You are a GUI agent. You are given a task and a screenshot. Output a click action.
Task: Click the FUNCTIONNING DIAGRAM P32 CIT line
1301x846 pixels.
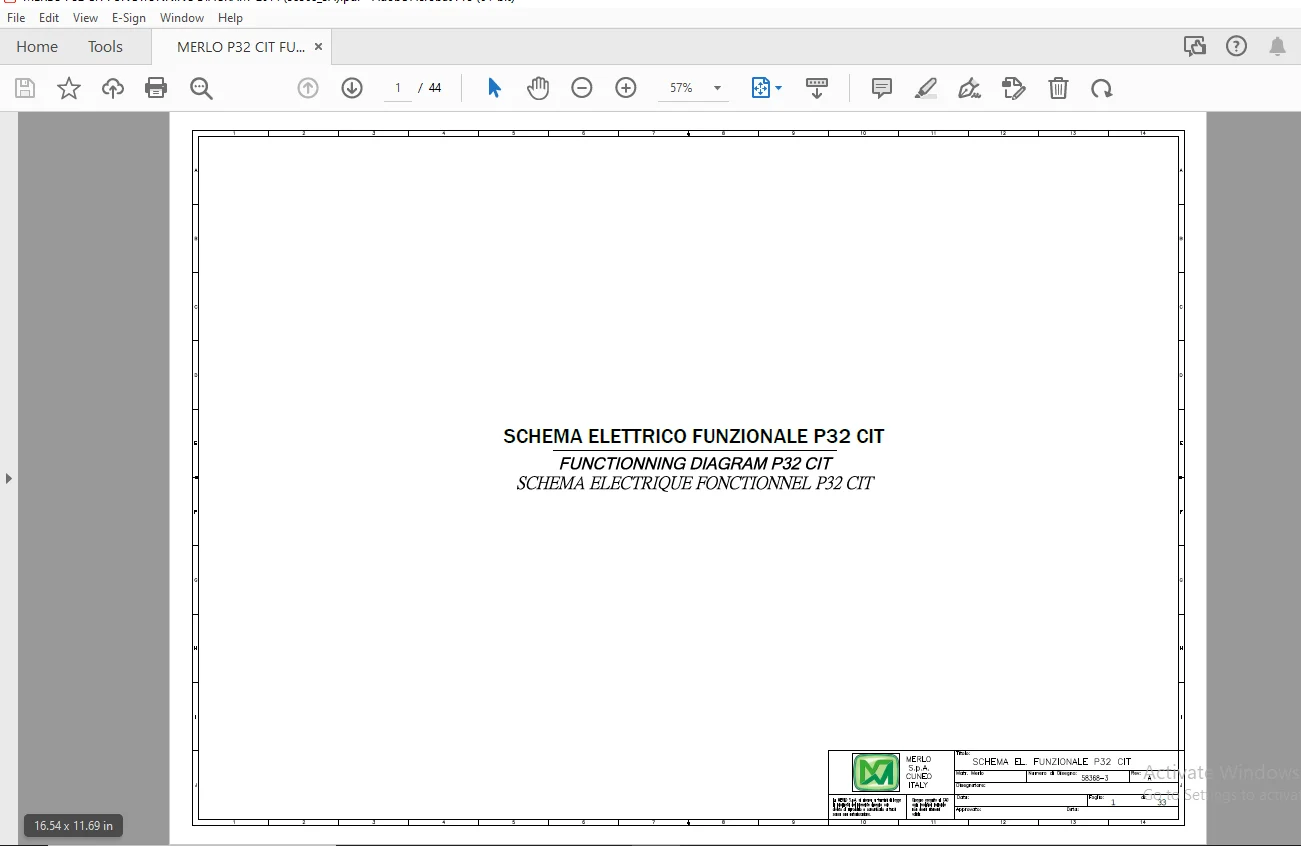click(x=696, y=464)
